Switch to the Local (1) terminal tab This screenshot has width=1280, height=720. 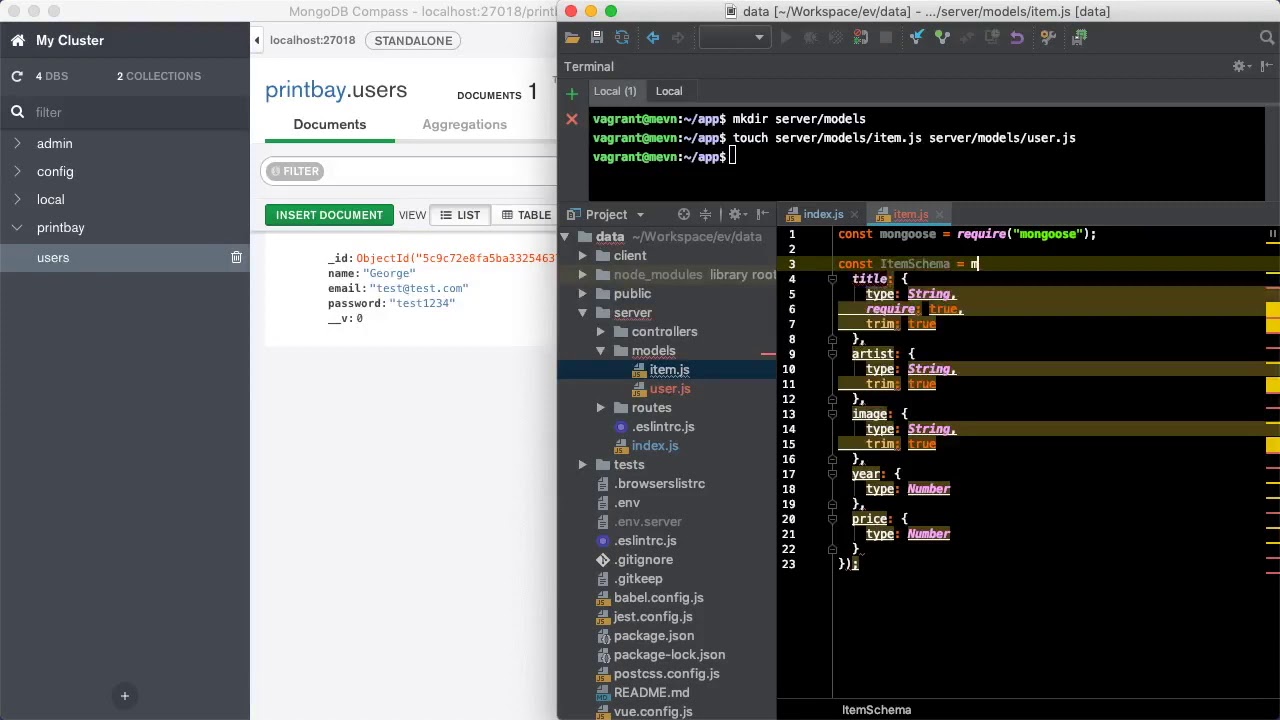click(x=615, y=91)
